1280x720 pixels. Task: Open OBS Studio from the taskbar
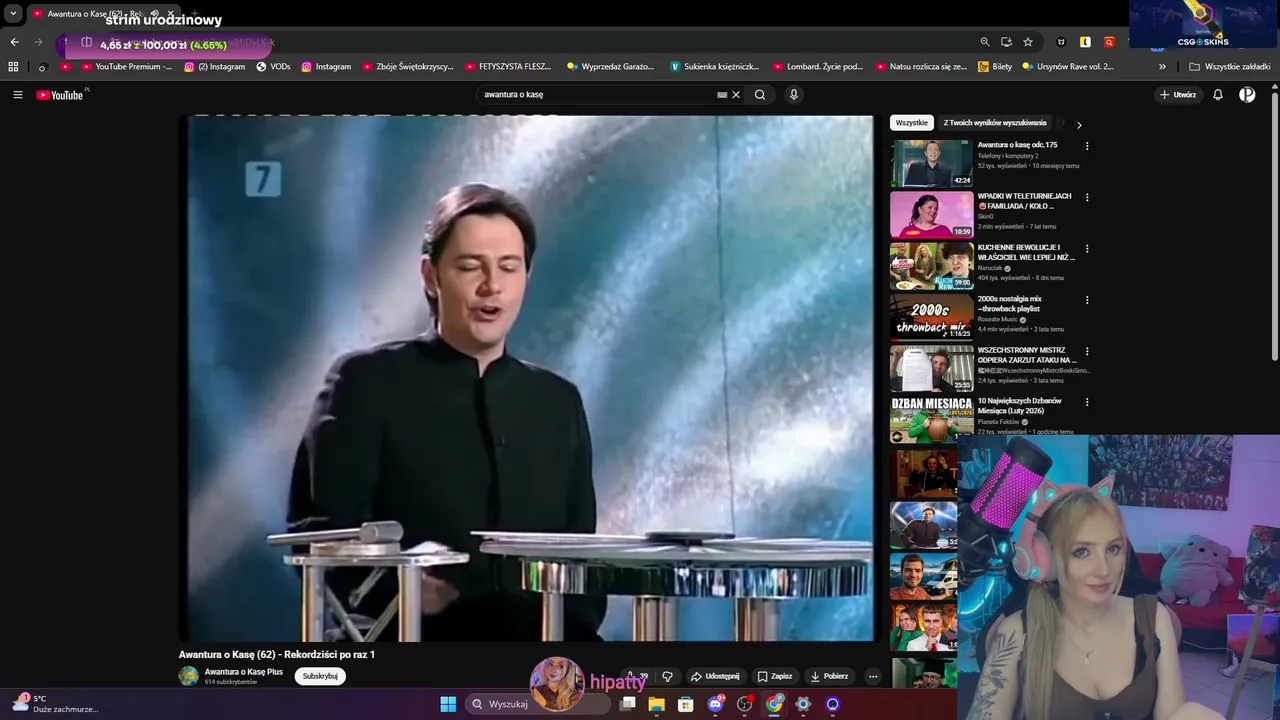click(x=744, y=704)
